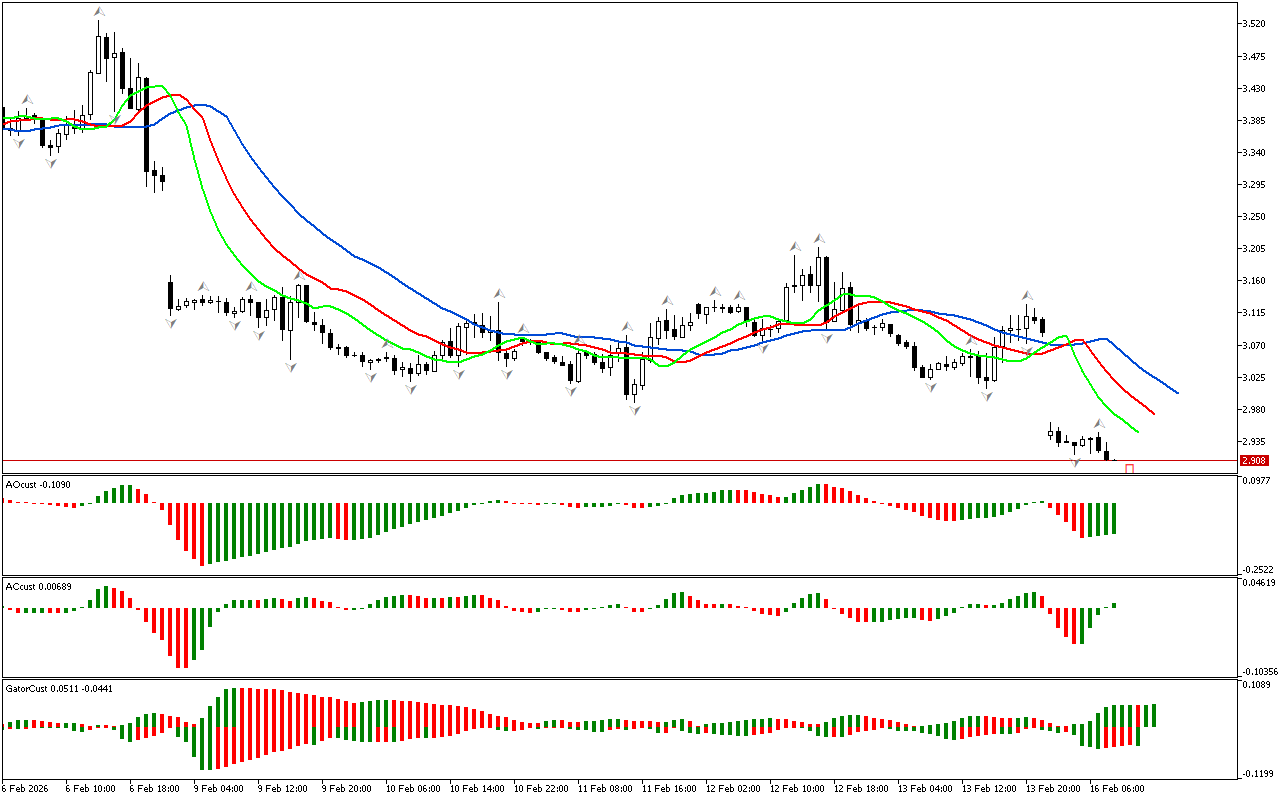The width and height of the screenshot is (1280, 800).
Task: Click the right end of the blue Alligator line
Action: coord(1177,392)
